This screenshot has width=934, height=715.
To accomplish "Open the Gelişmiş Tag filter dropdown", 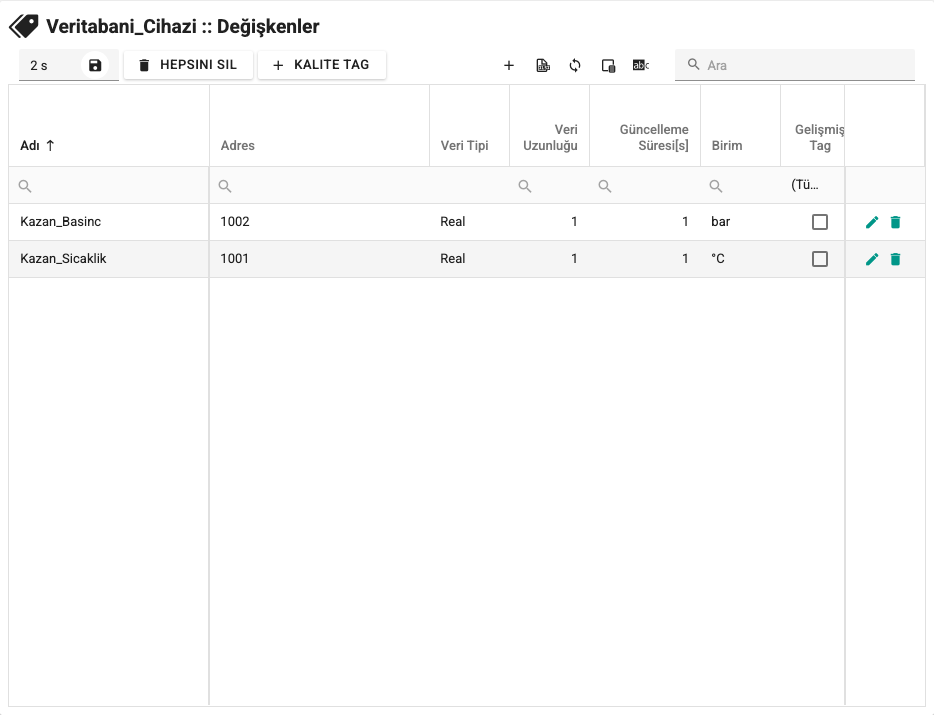I will pos(812,185).
